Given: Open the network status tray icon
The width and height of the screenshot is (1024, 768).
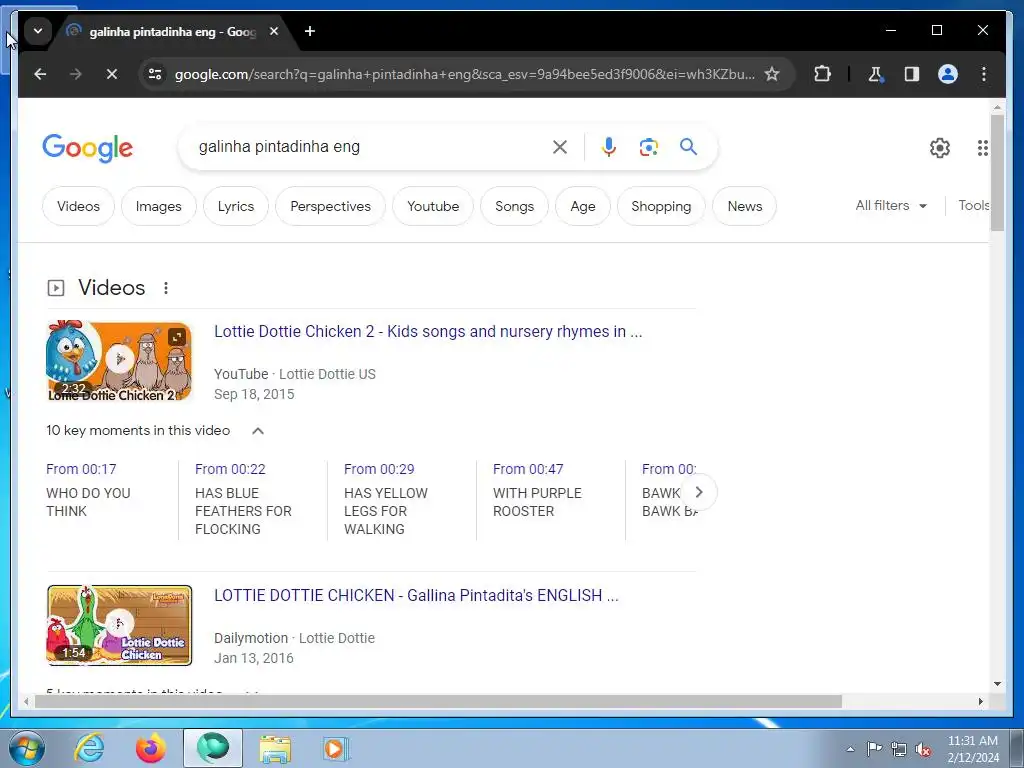Looking at the screenshot, I should pos(899,749).
